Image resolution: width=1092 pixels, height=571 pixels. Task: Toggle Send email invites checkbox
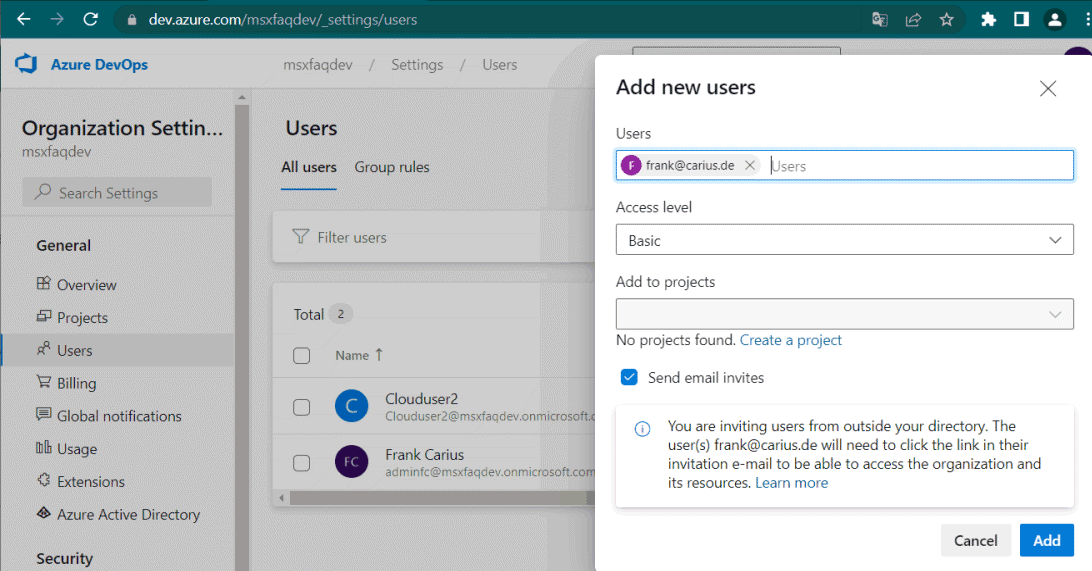629,377
